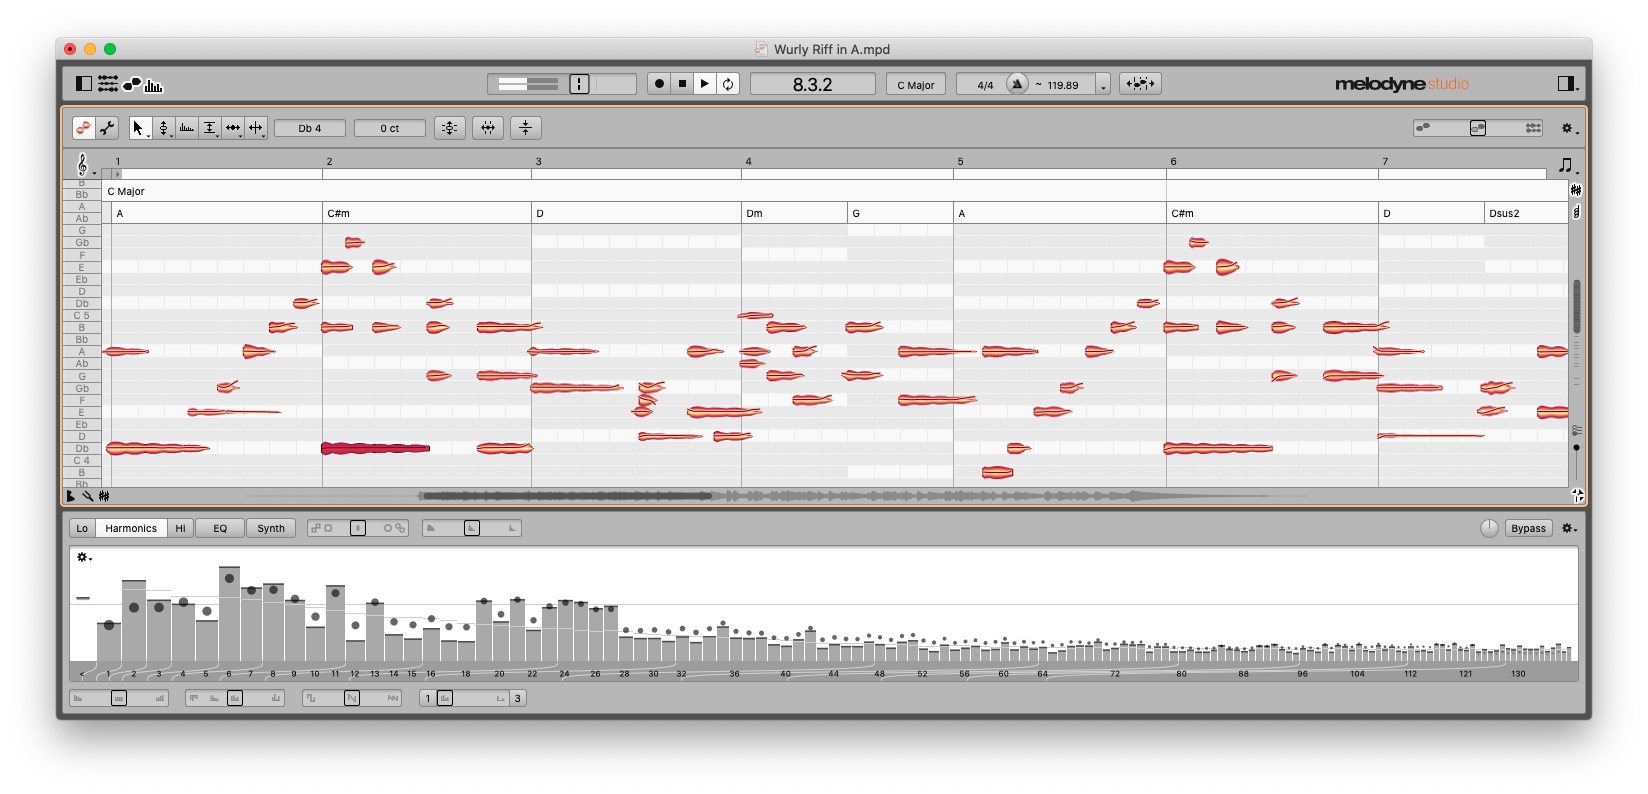The height and width of the screenshot is (794, 1648).
Task: Click the Quantize Time macro button
Action: 487,128
